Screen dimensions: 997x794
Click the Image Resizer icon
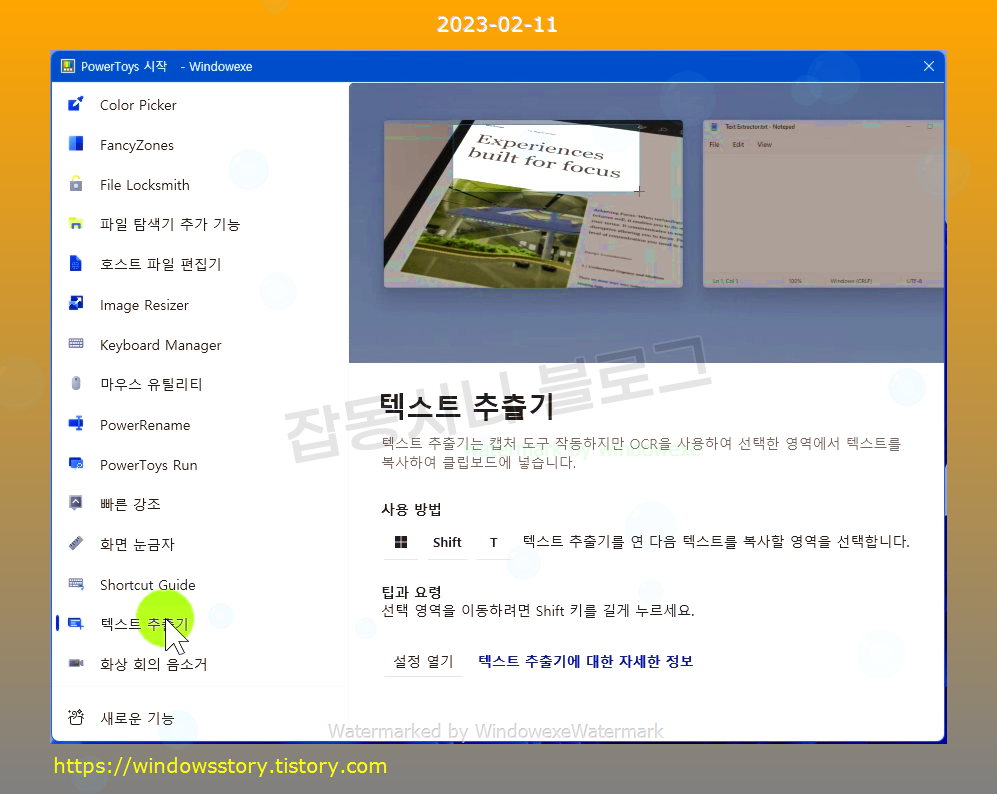(76, 303)
